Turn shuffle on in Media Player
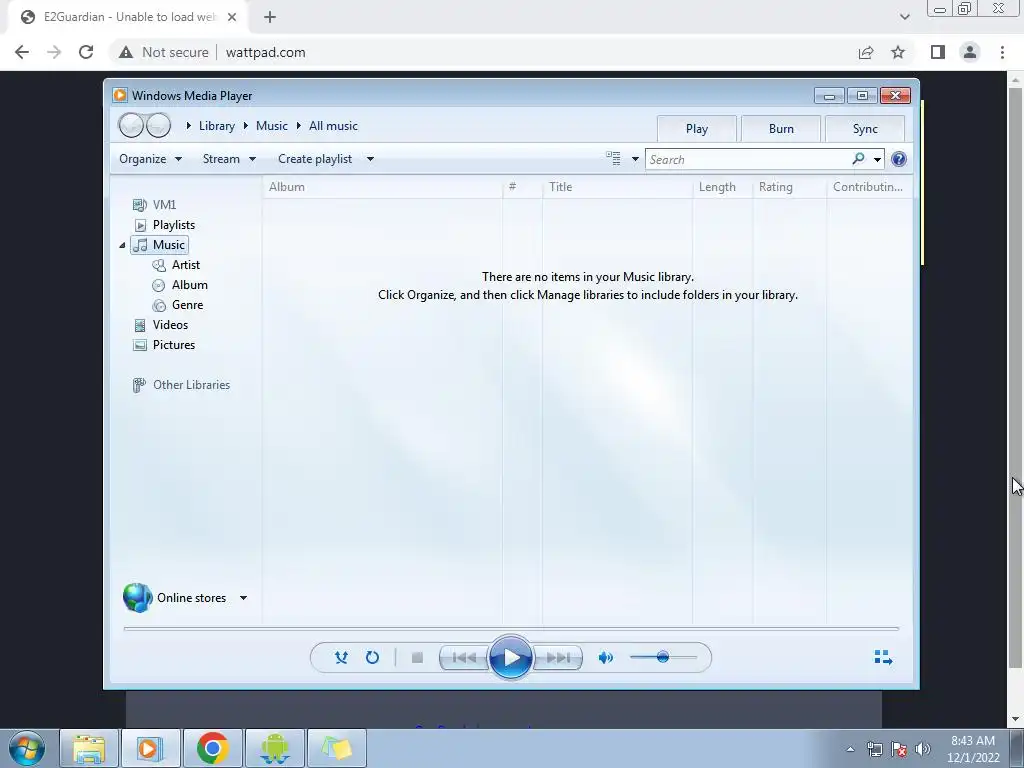 pos(341,658)
